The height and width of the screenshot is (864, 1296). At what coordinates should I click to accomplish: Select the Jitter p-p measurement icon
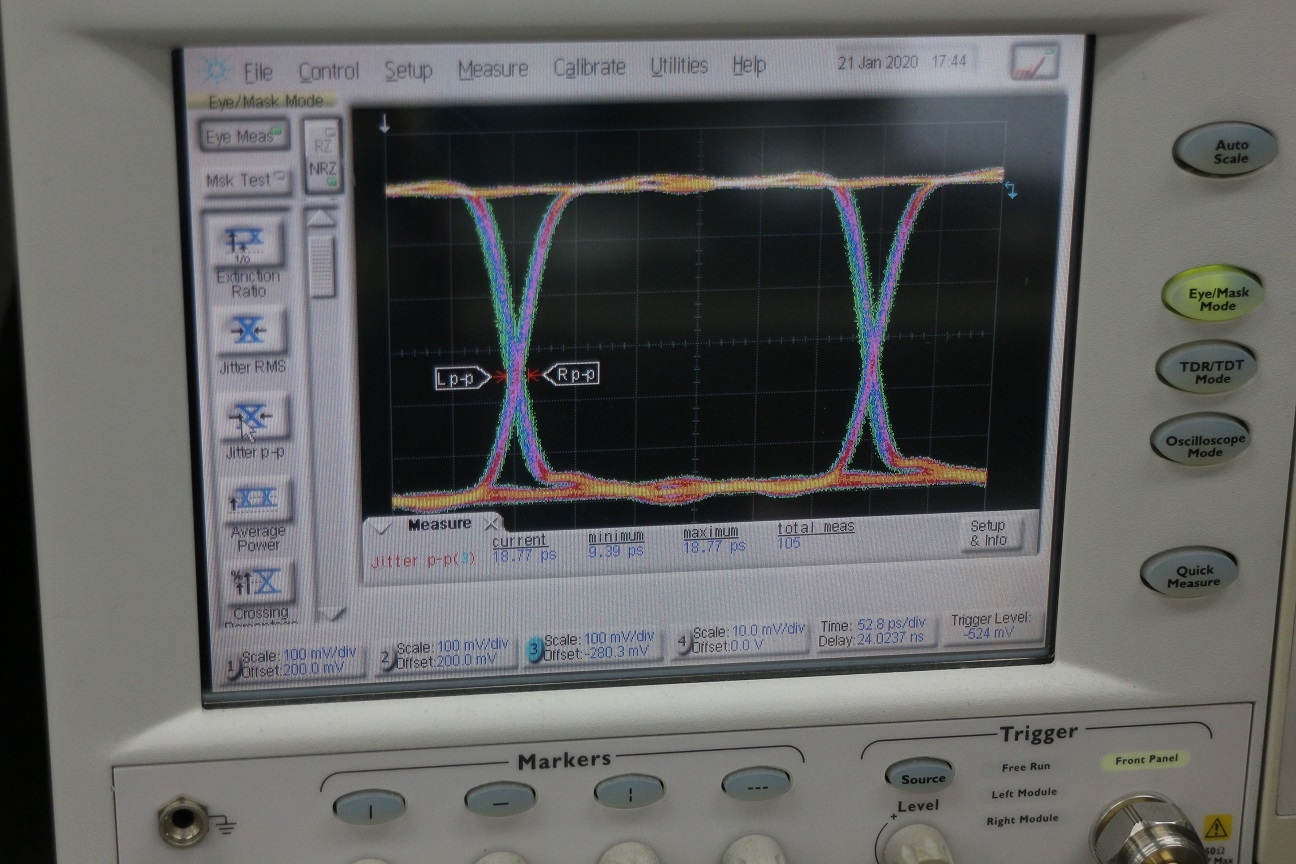[252, 417]
